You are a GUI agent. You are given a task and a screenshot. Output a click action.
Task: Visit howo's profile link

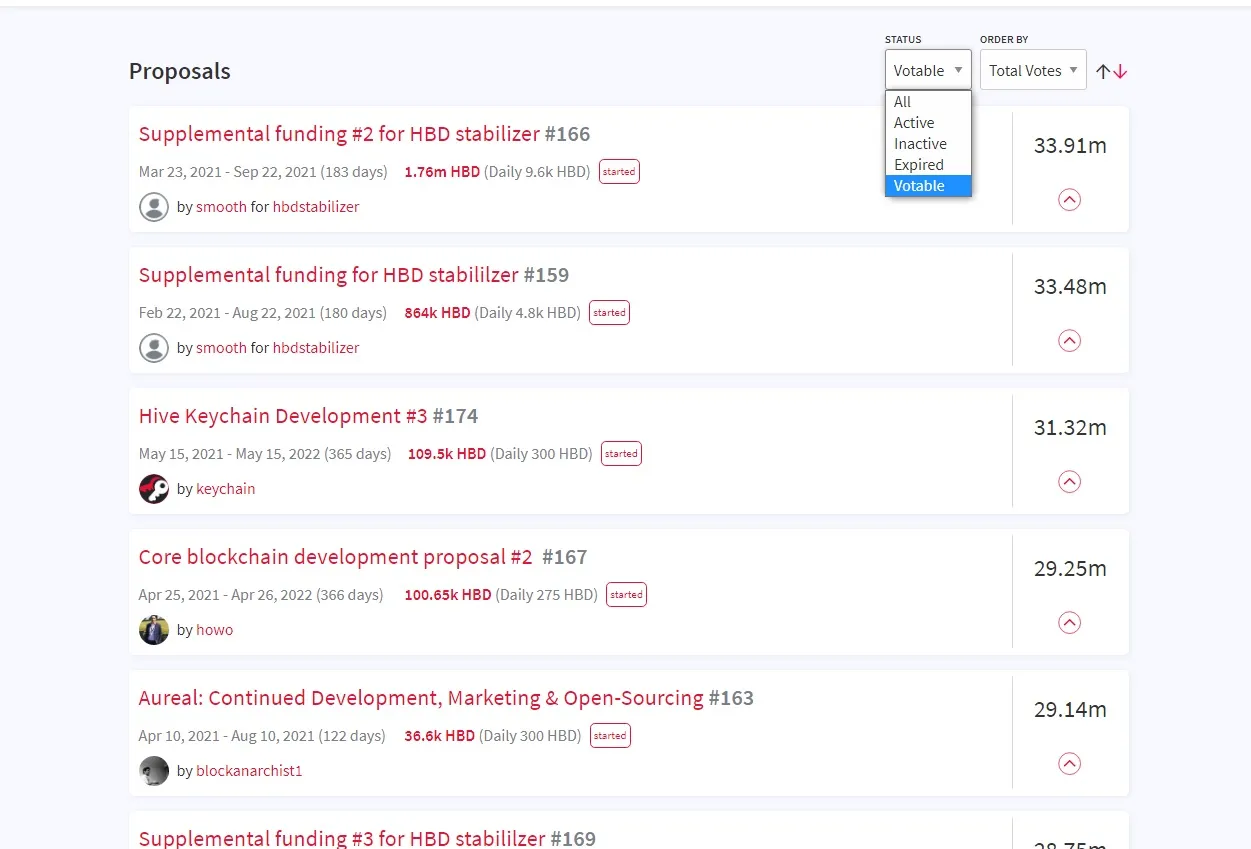point(215,630)
